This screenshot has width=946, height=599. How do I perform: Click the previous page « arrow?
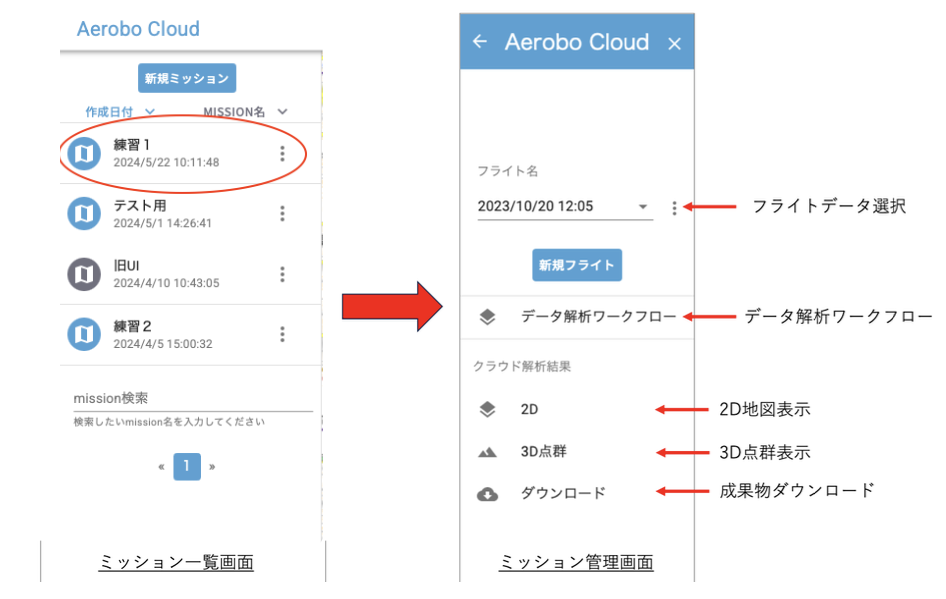point(161,467)
